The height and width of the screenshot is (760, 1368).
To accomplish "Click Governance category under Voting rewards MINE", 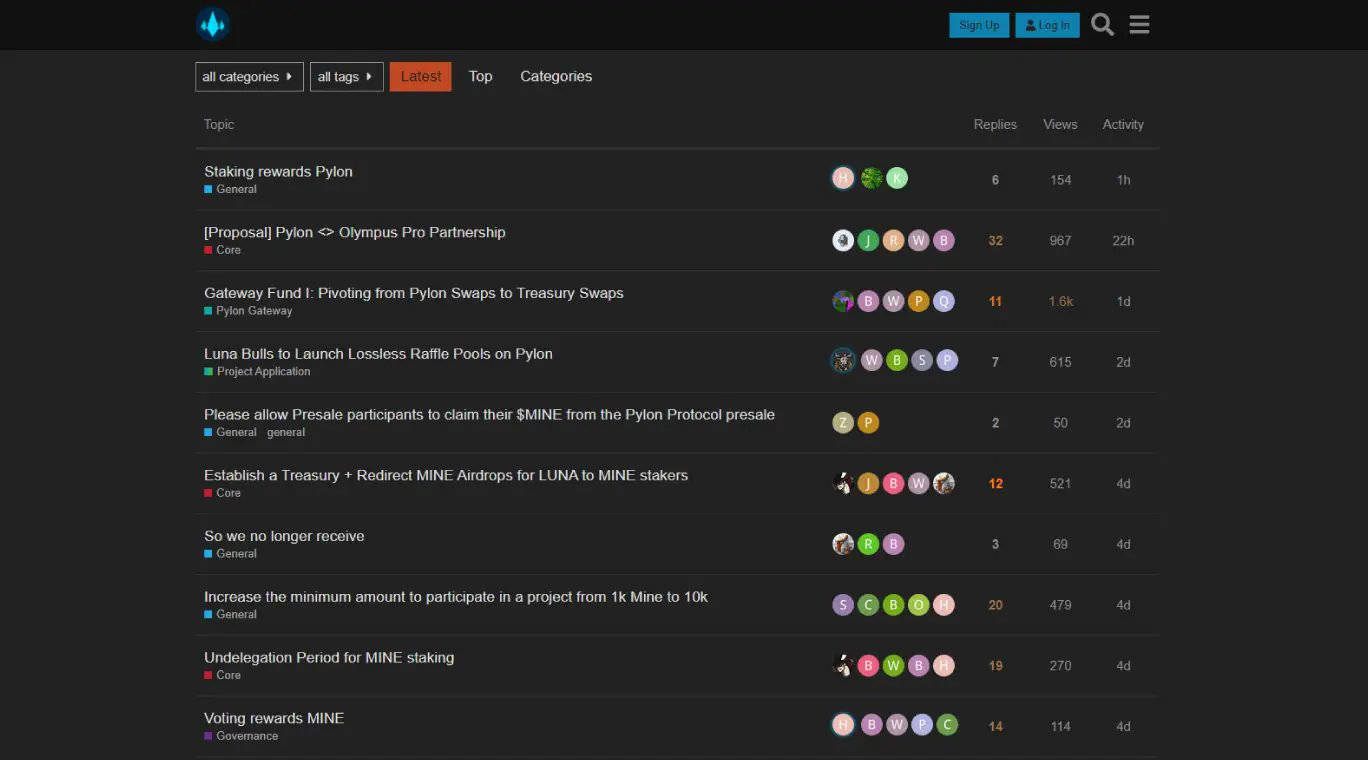I will pyautogui.click(x=241, y=736).
